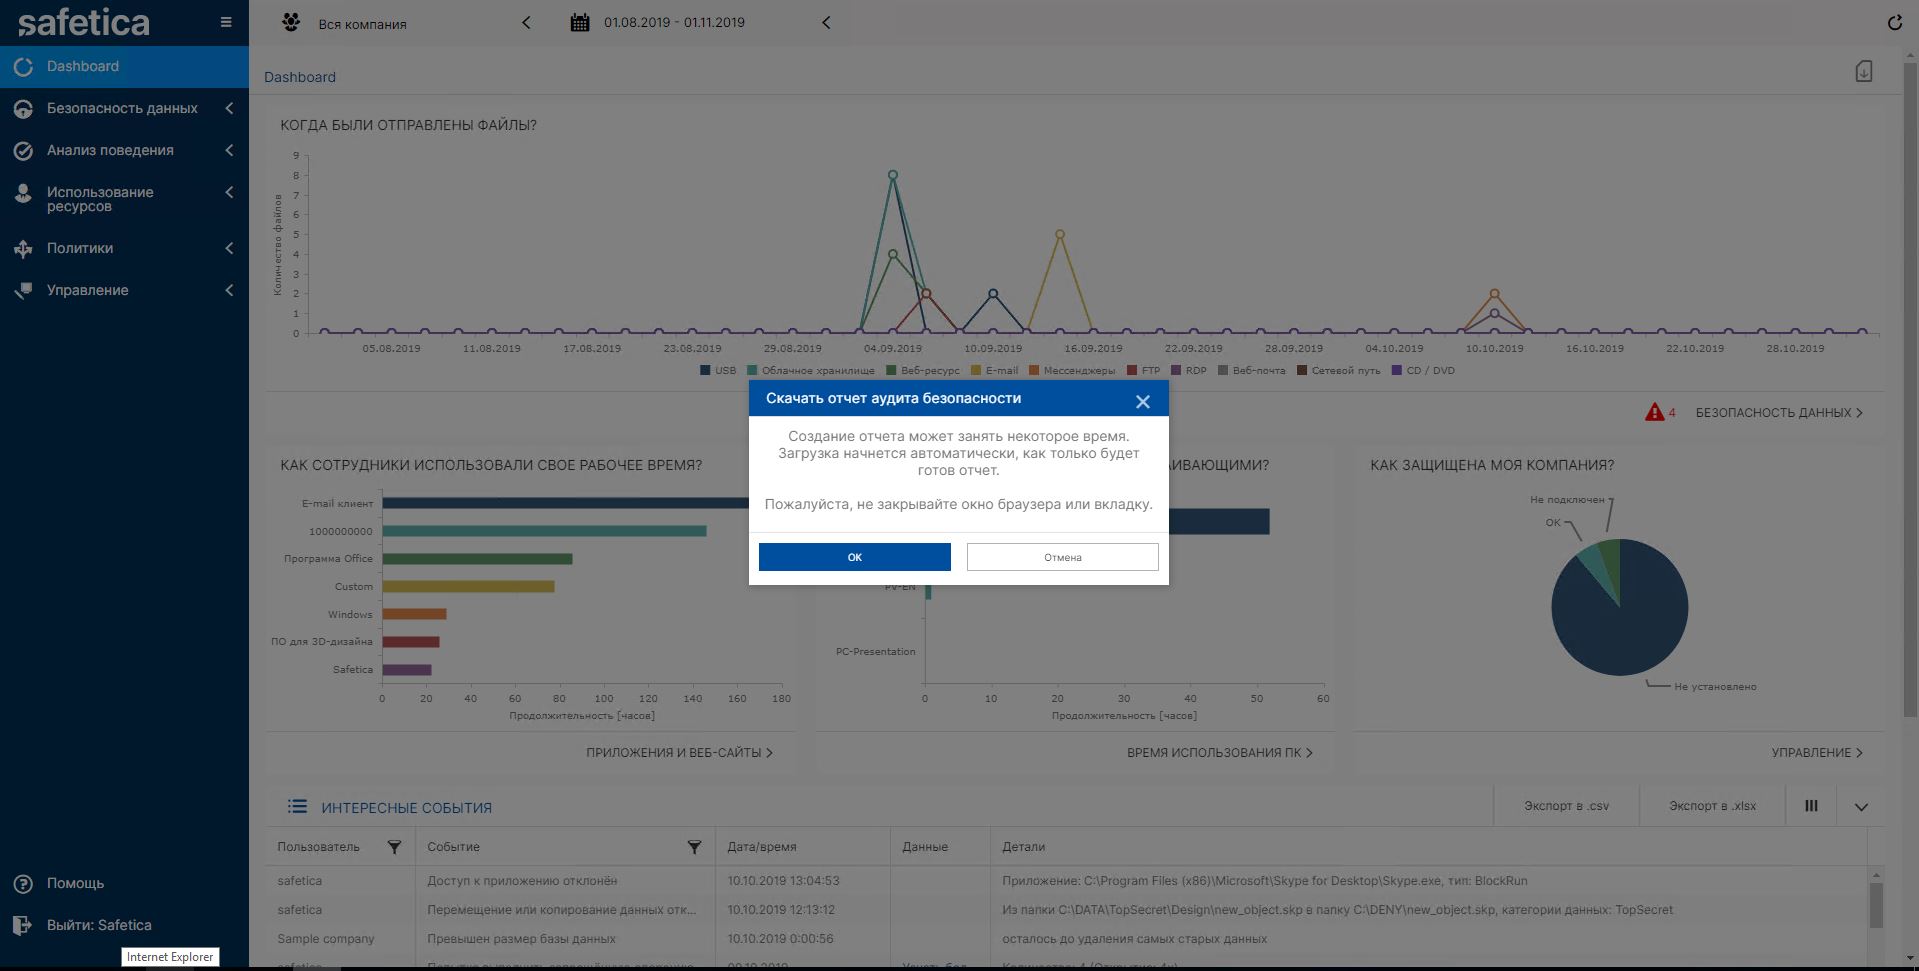
Task: Click the events table vertical scrollbar
Action: point(1876,905)
